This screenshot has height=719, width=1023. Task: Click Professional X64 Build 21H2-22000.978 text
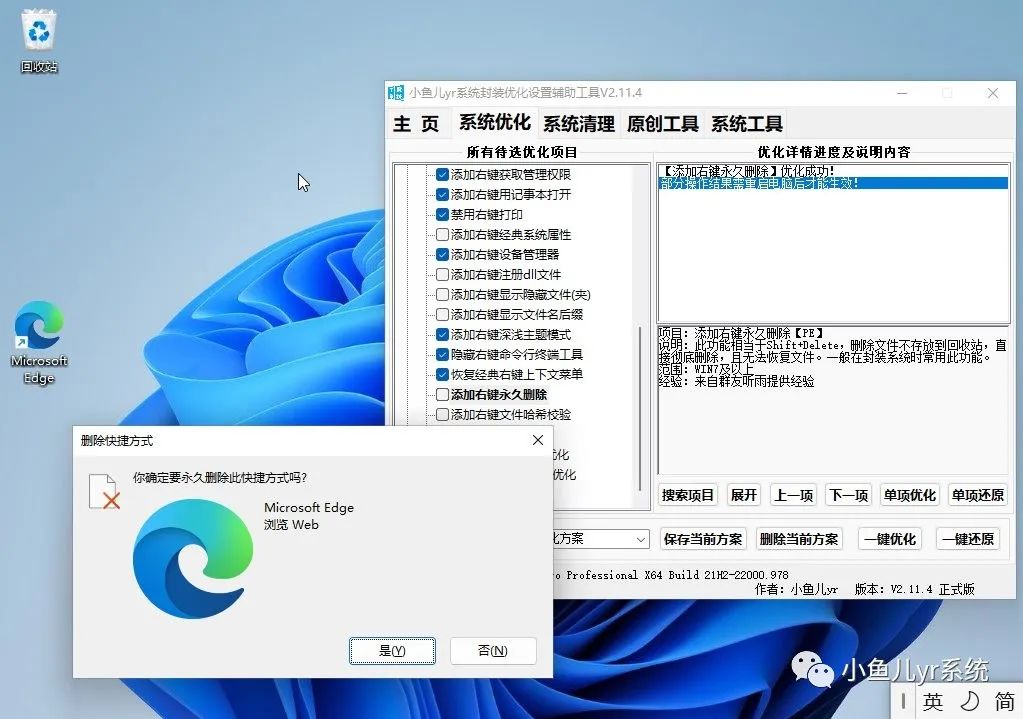(x=677, y=575)
